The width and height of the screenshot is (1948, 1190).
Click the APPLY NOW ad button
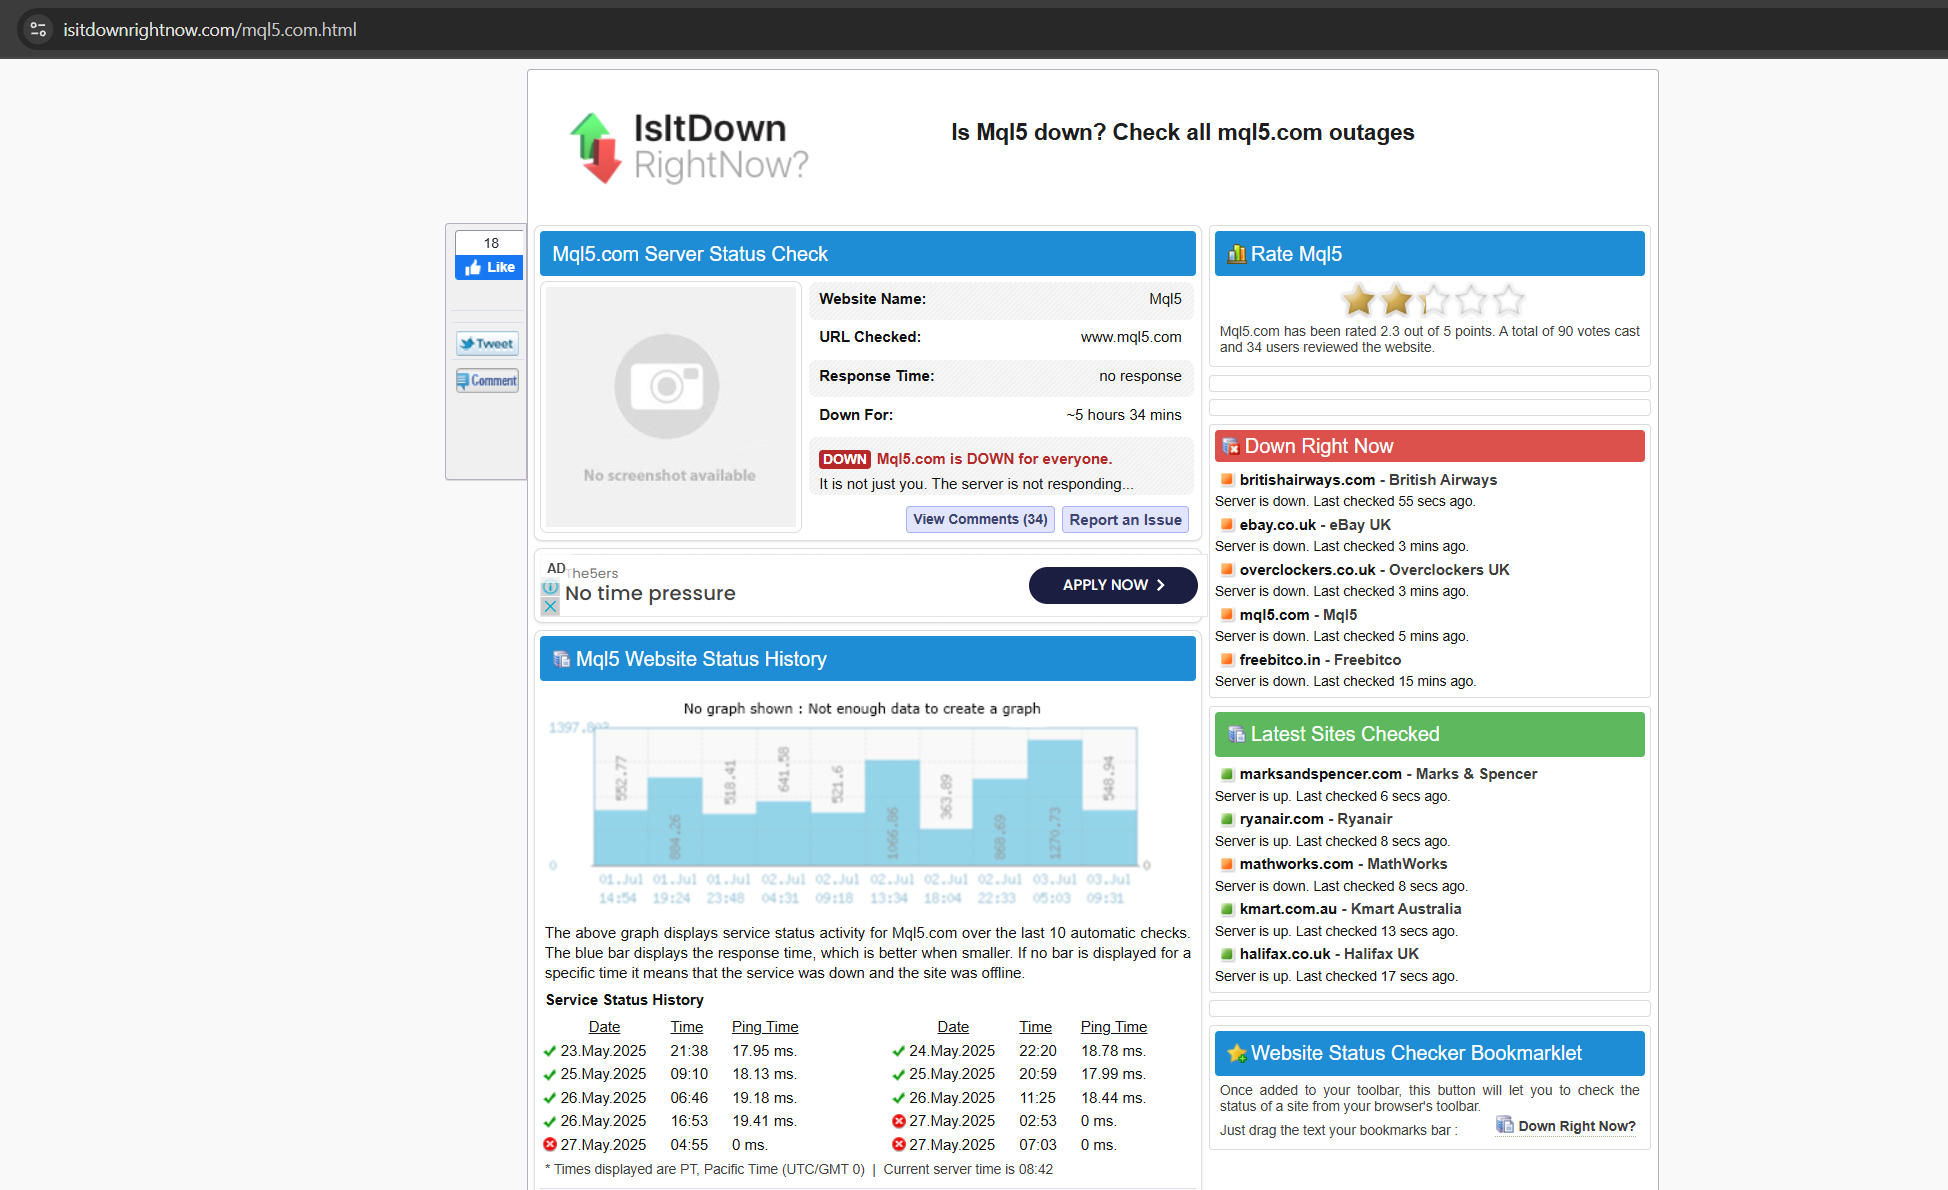click(1113, 585)
